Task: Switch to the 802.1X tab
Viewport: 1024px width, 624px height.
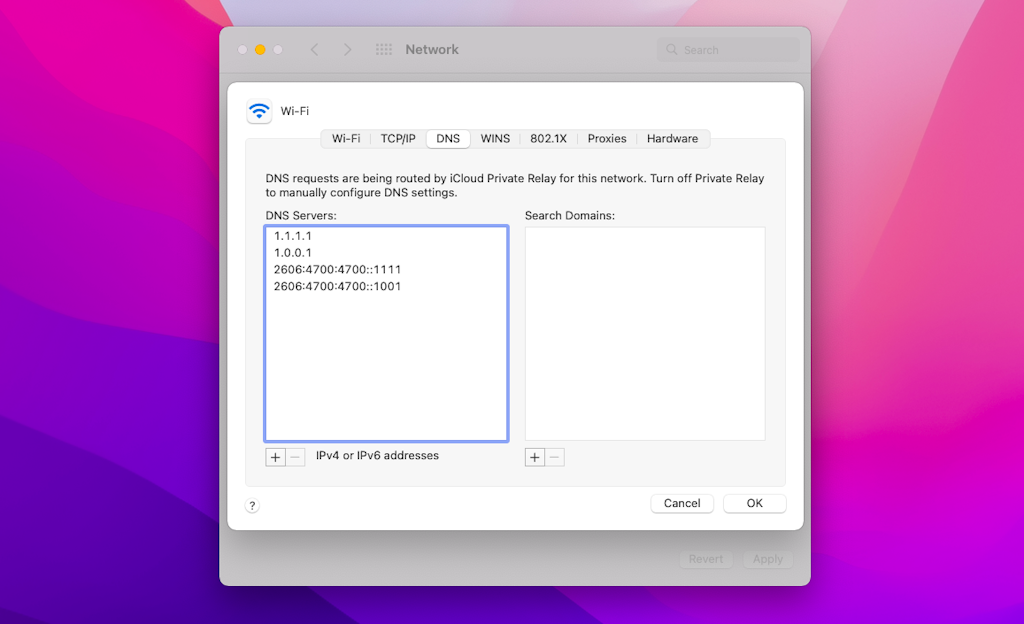Action: 549,139
